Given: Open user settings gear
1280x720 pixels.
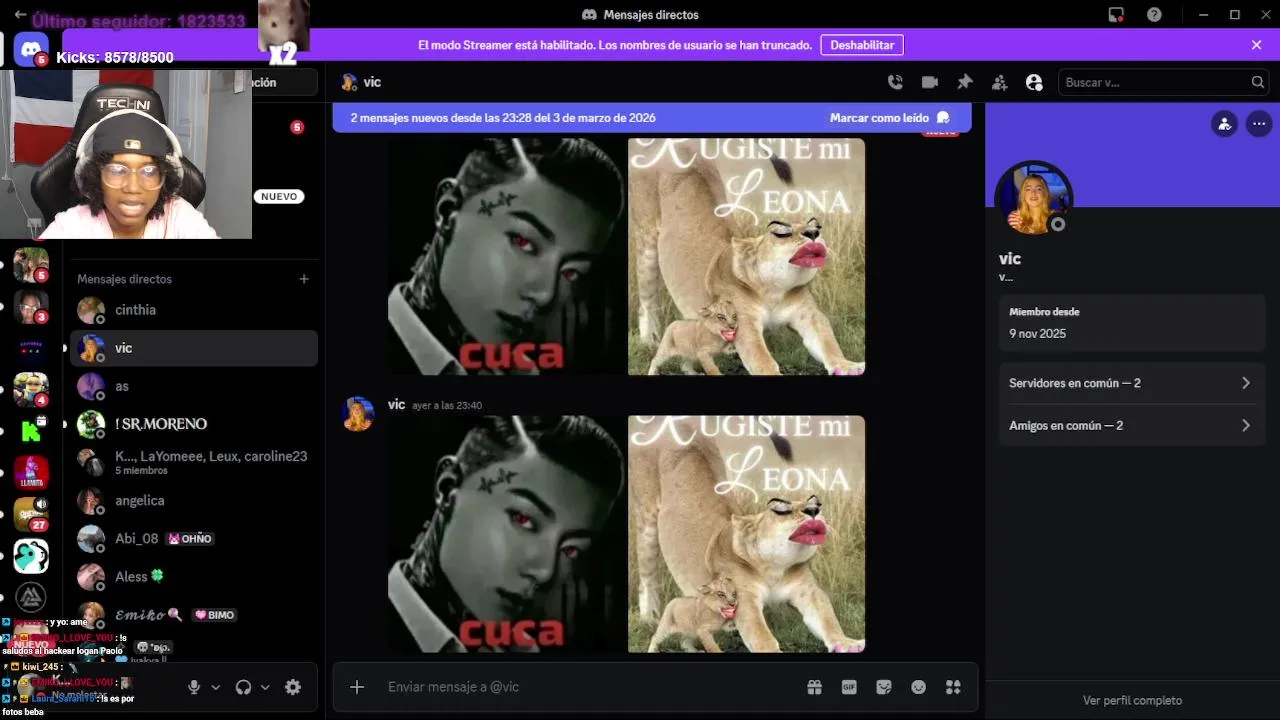Looking at the screenshot, I should tap(293, 687).
